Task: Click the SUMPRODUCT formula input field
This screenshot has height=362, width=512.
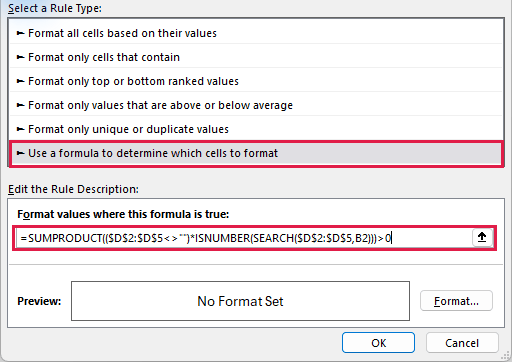Action: pos(244,238)
